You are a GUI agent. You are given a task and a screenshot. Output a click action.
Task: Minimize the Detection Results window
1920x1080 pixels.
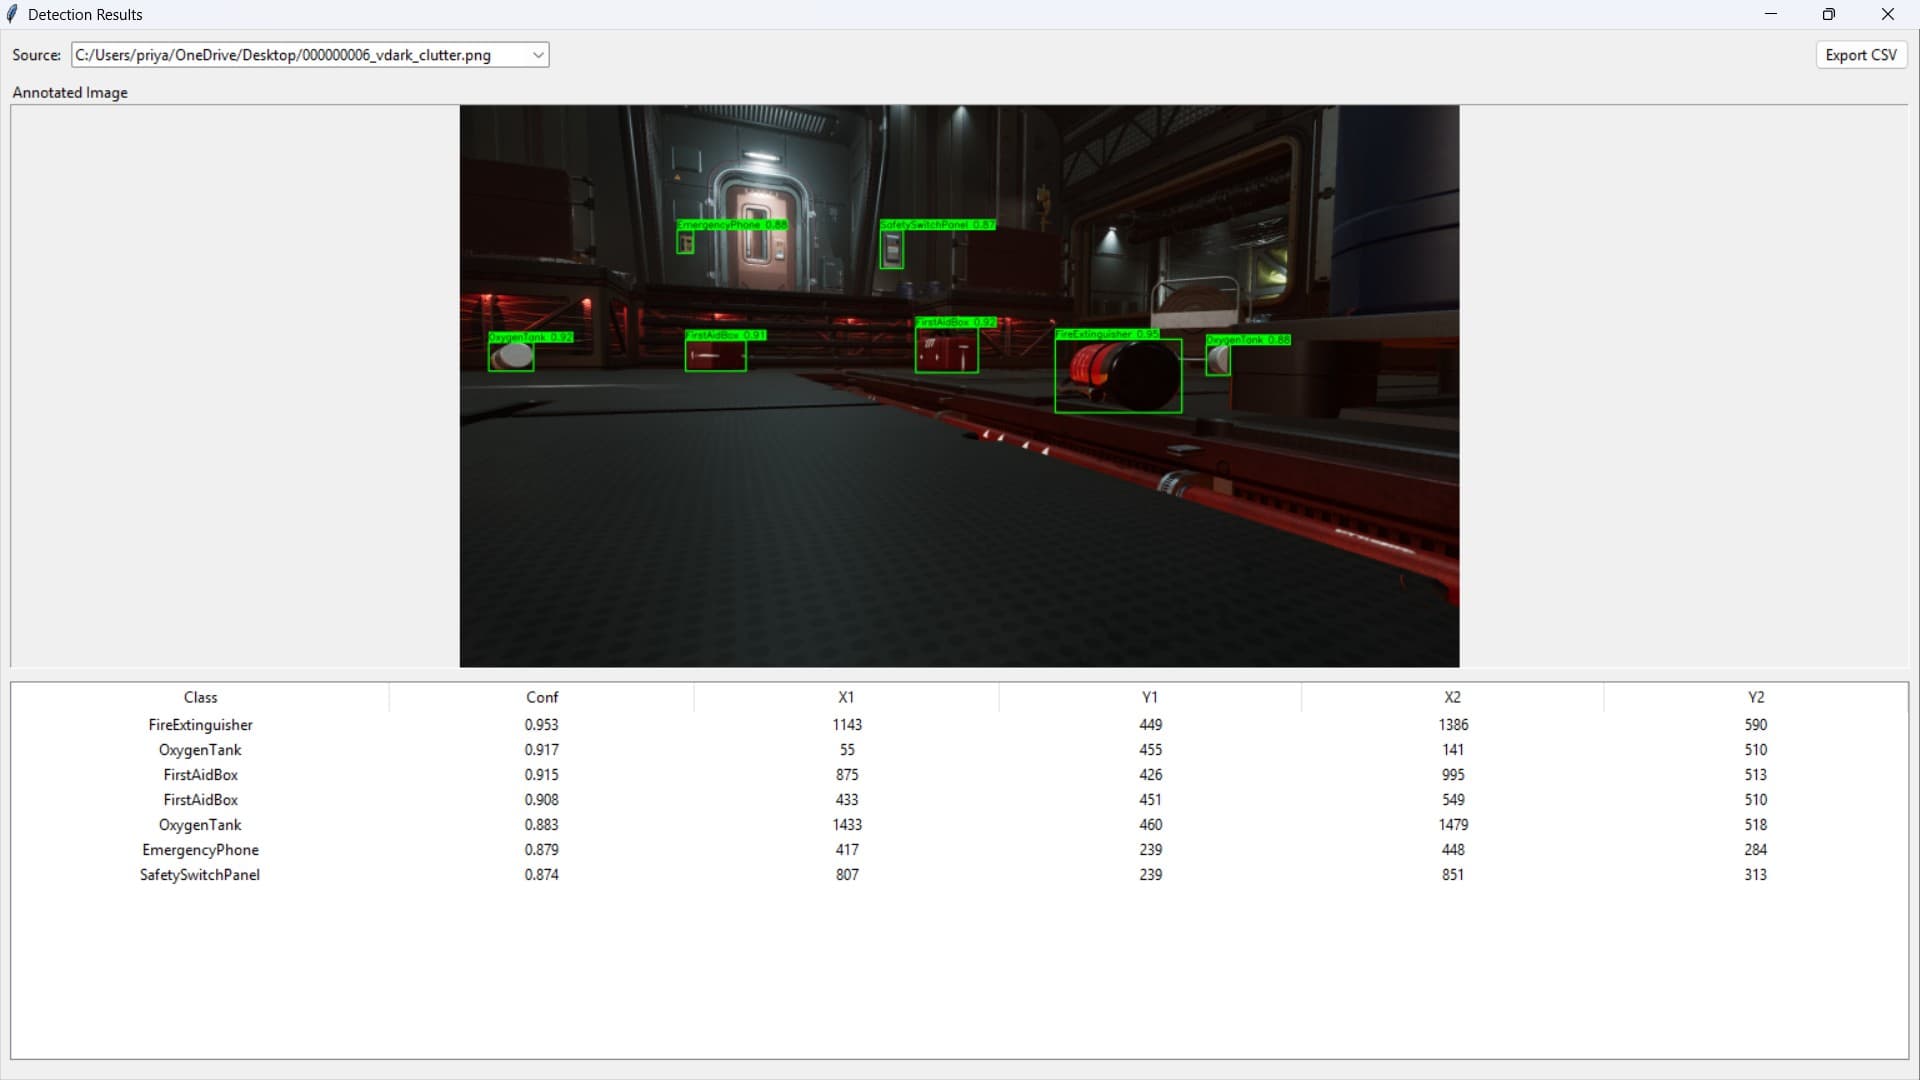click(1771, 14)
